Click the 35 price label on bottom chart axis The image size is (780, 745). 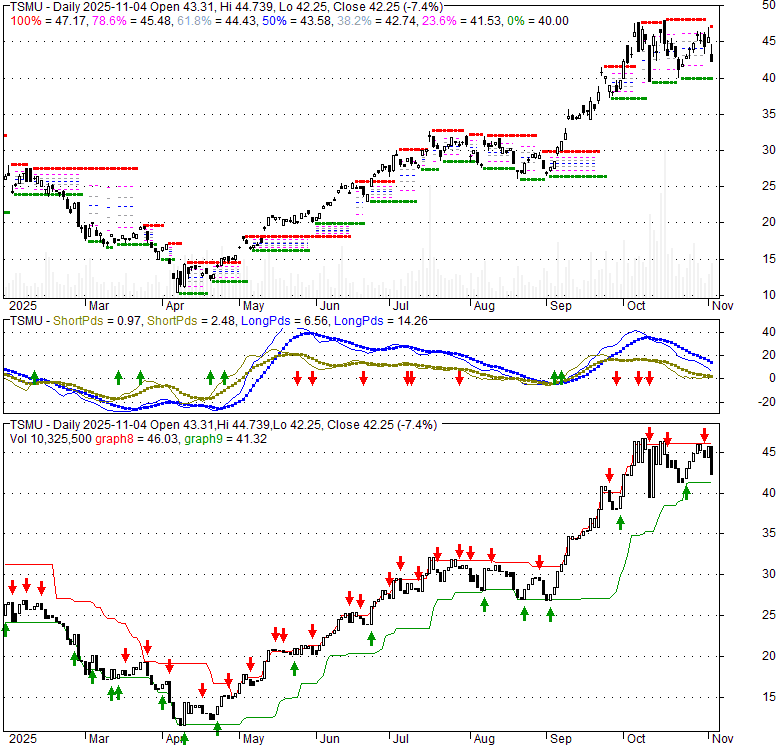point(769,534)
